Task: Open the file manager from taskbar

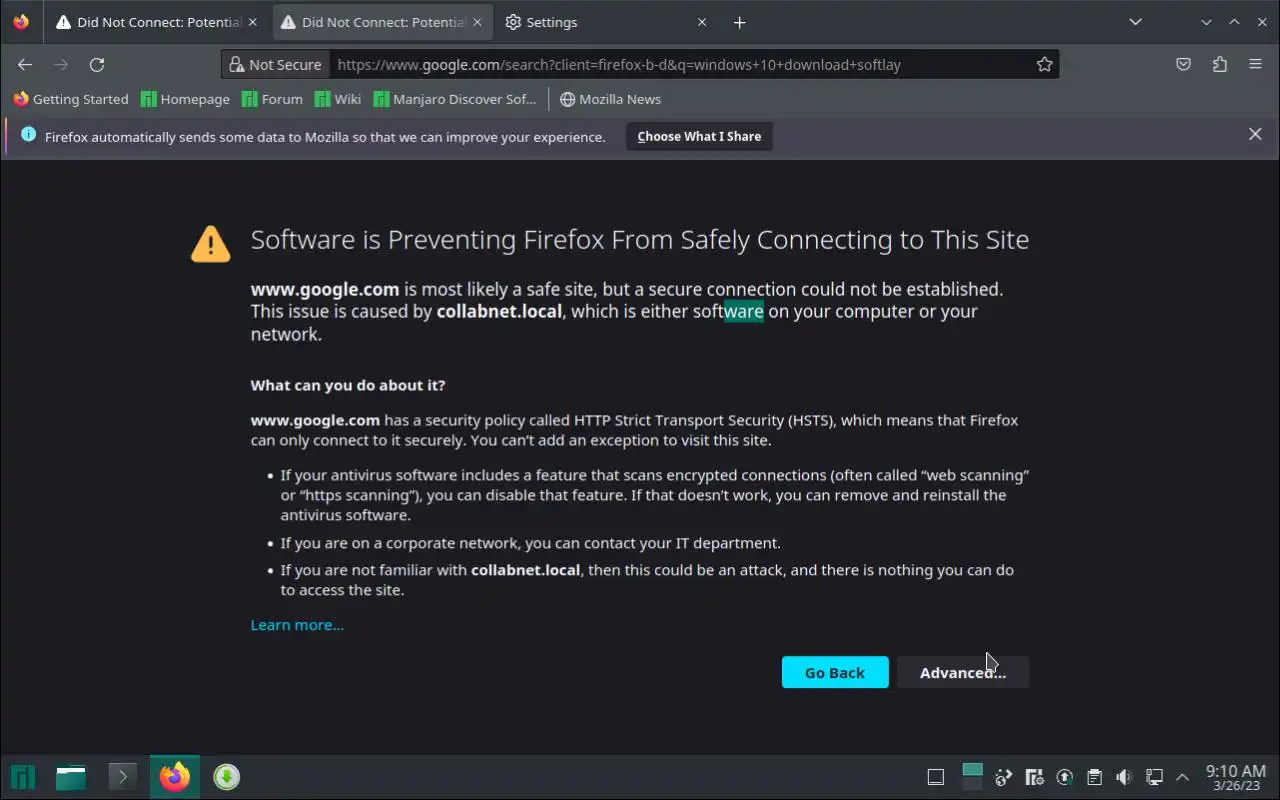Action: click(x=71, y=777)
